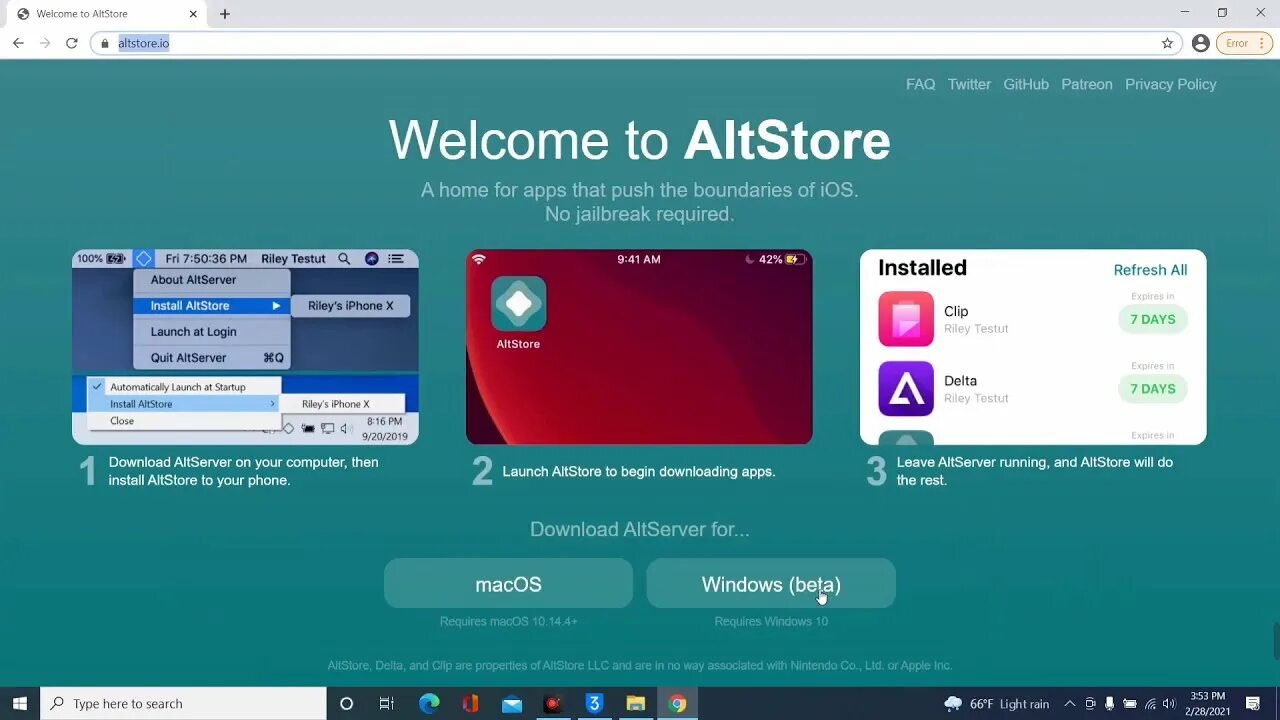Open the GitHub link

point(1026,84)
